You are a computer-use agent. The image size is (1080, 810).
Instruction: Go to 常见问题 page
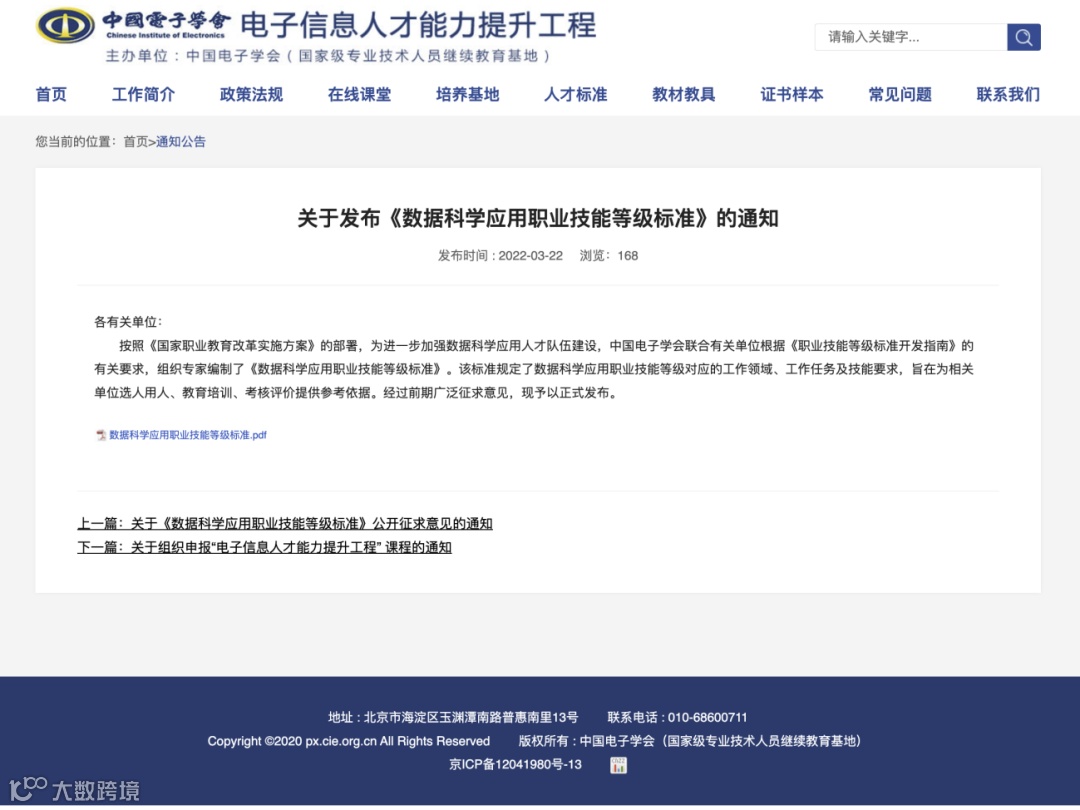(900, 94)
